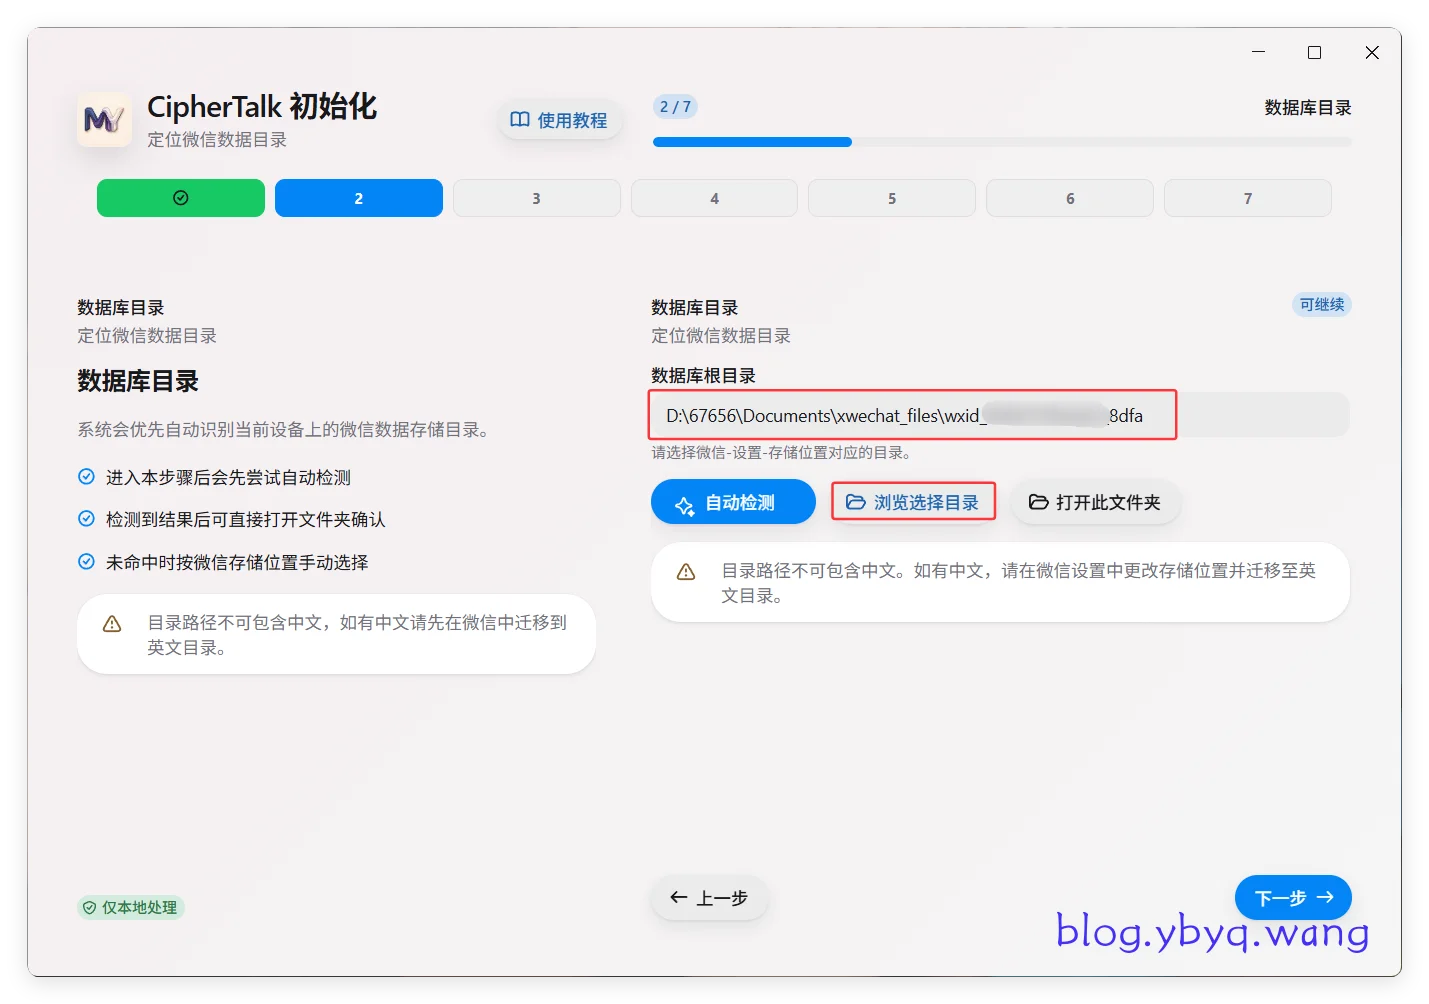Click the 上一步 back button
This screenshot has height=1004, width=1429.
[709, 898]
